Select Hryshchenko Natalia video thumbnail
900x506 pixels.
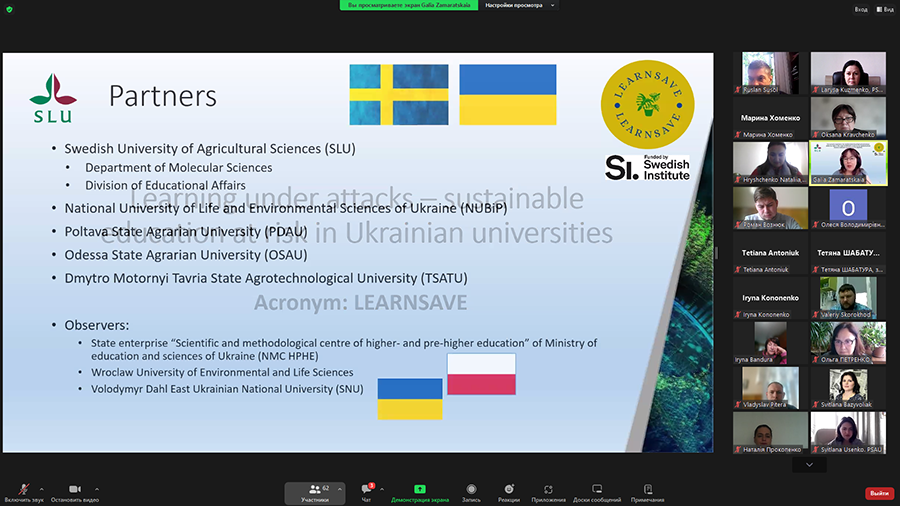point(770,163)
